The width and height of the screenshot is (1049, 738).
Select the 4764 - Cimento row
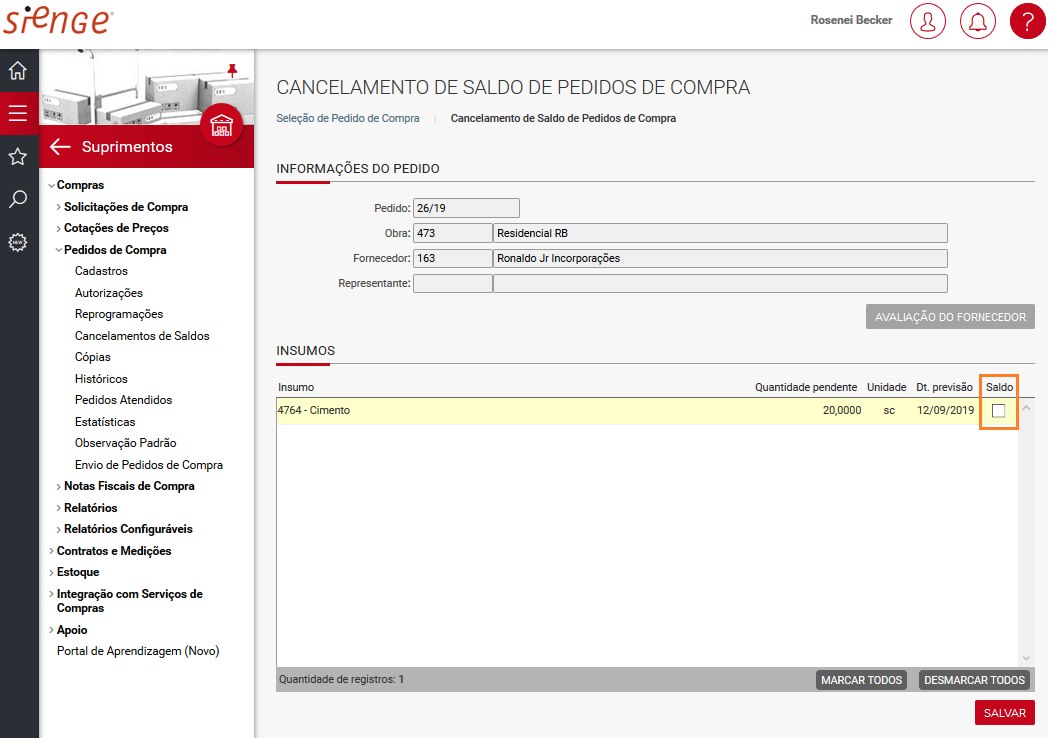click(x=647, y=410)
